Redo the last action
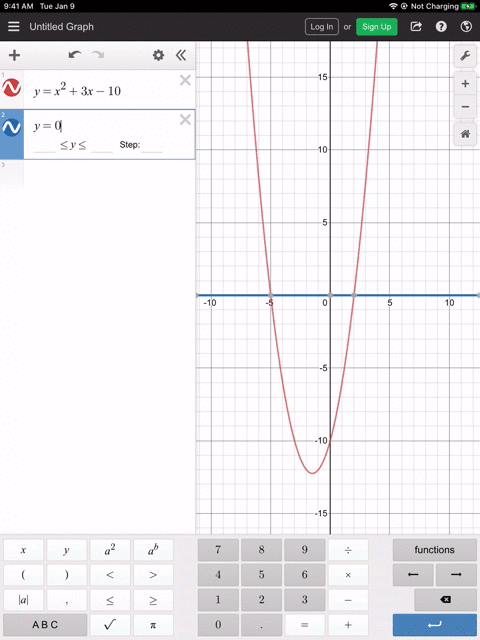480x640 pixels. tap(98, 55)
